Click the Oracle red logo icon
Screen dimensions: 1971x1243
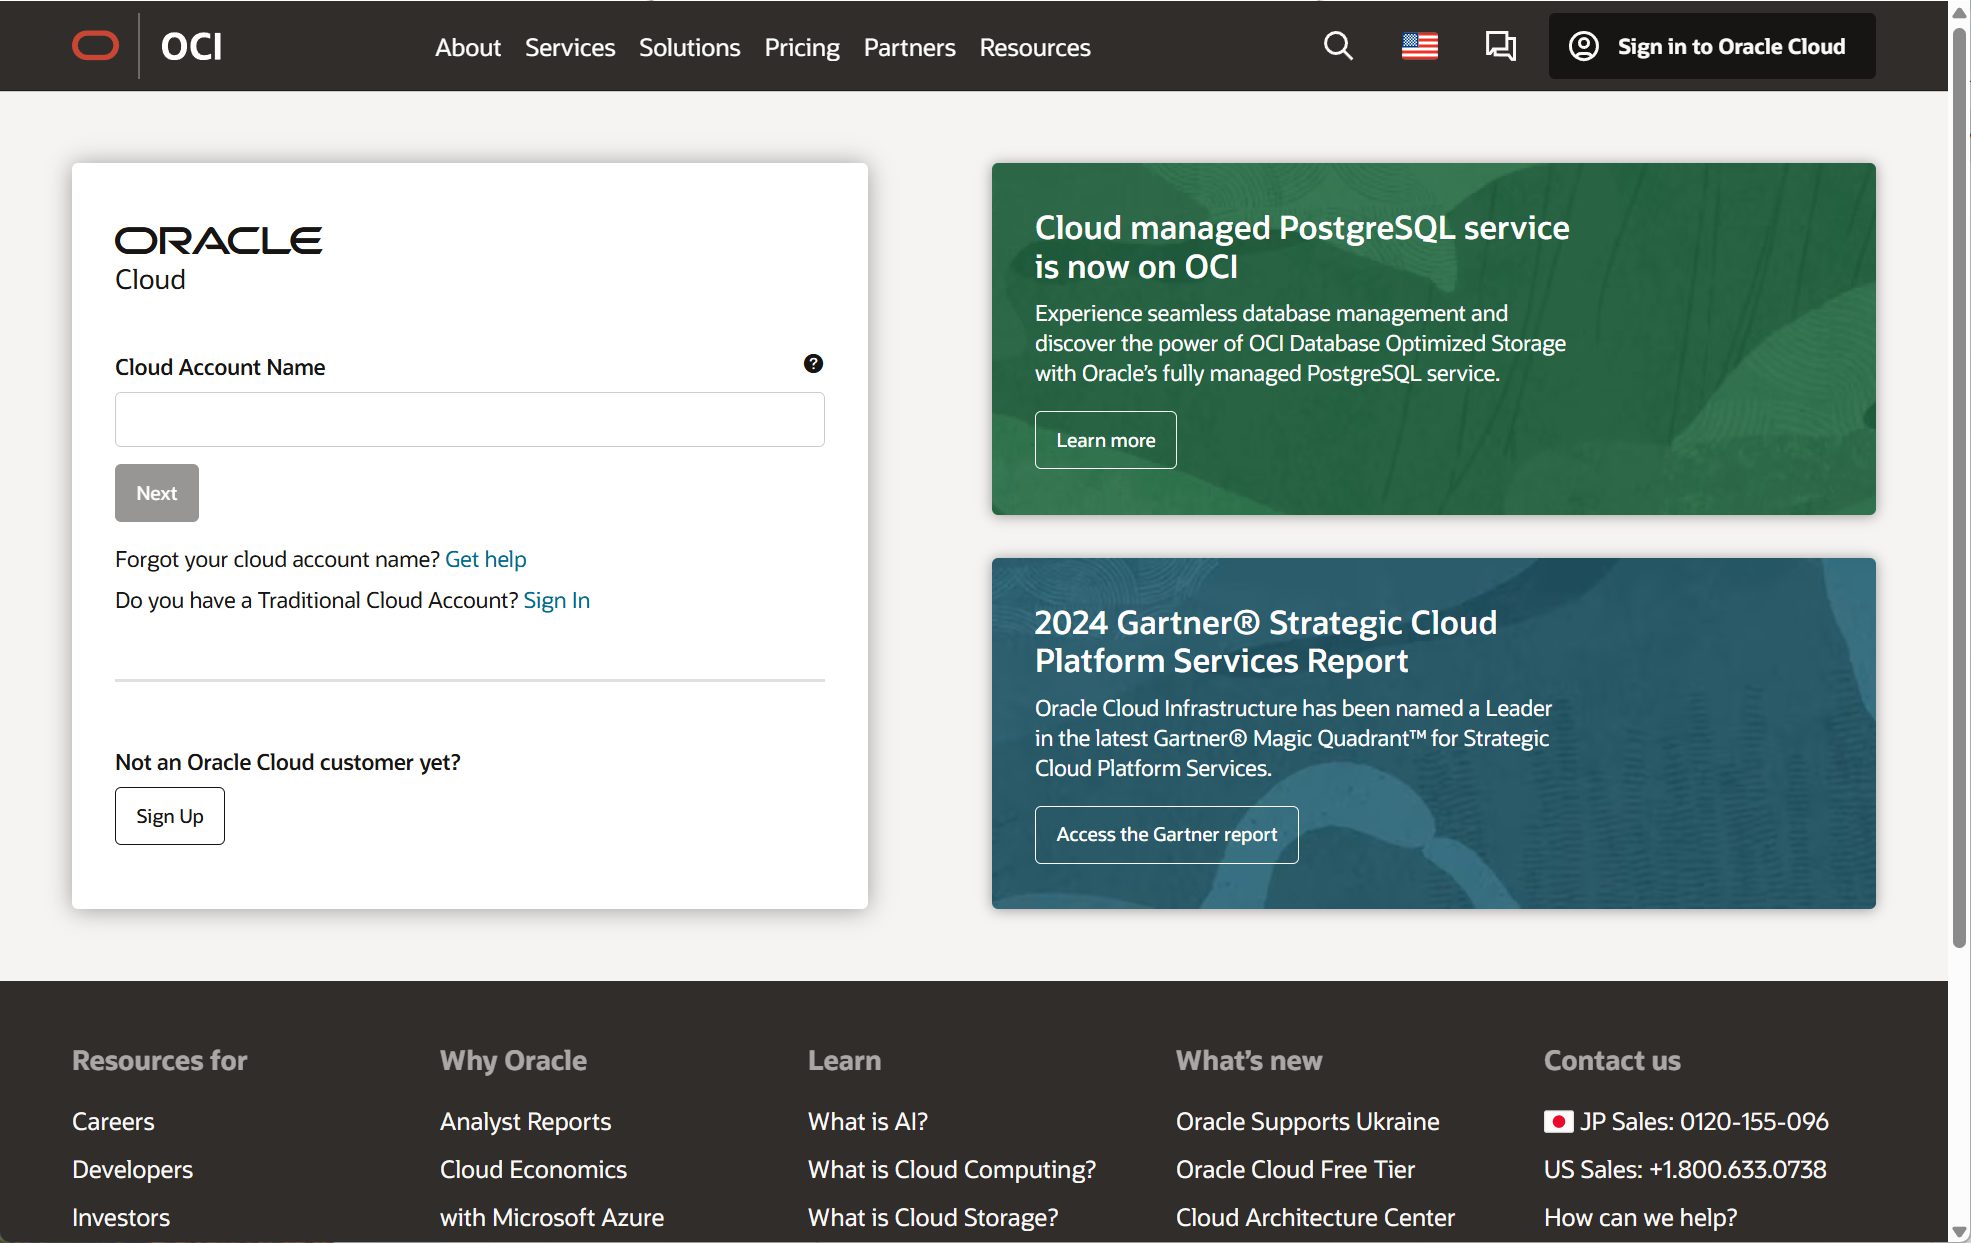point(96,46)
